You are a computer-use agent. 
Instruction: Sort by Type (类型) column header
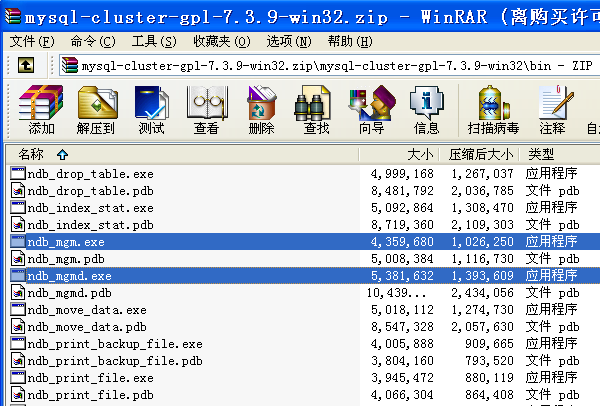pyautogui.click(x=559, y=155)
